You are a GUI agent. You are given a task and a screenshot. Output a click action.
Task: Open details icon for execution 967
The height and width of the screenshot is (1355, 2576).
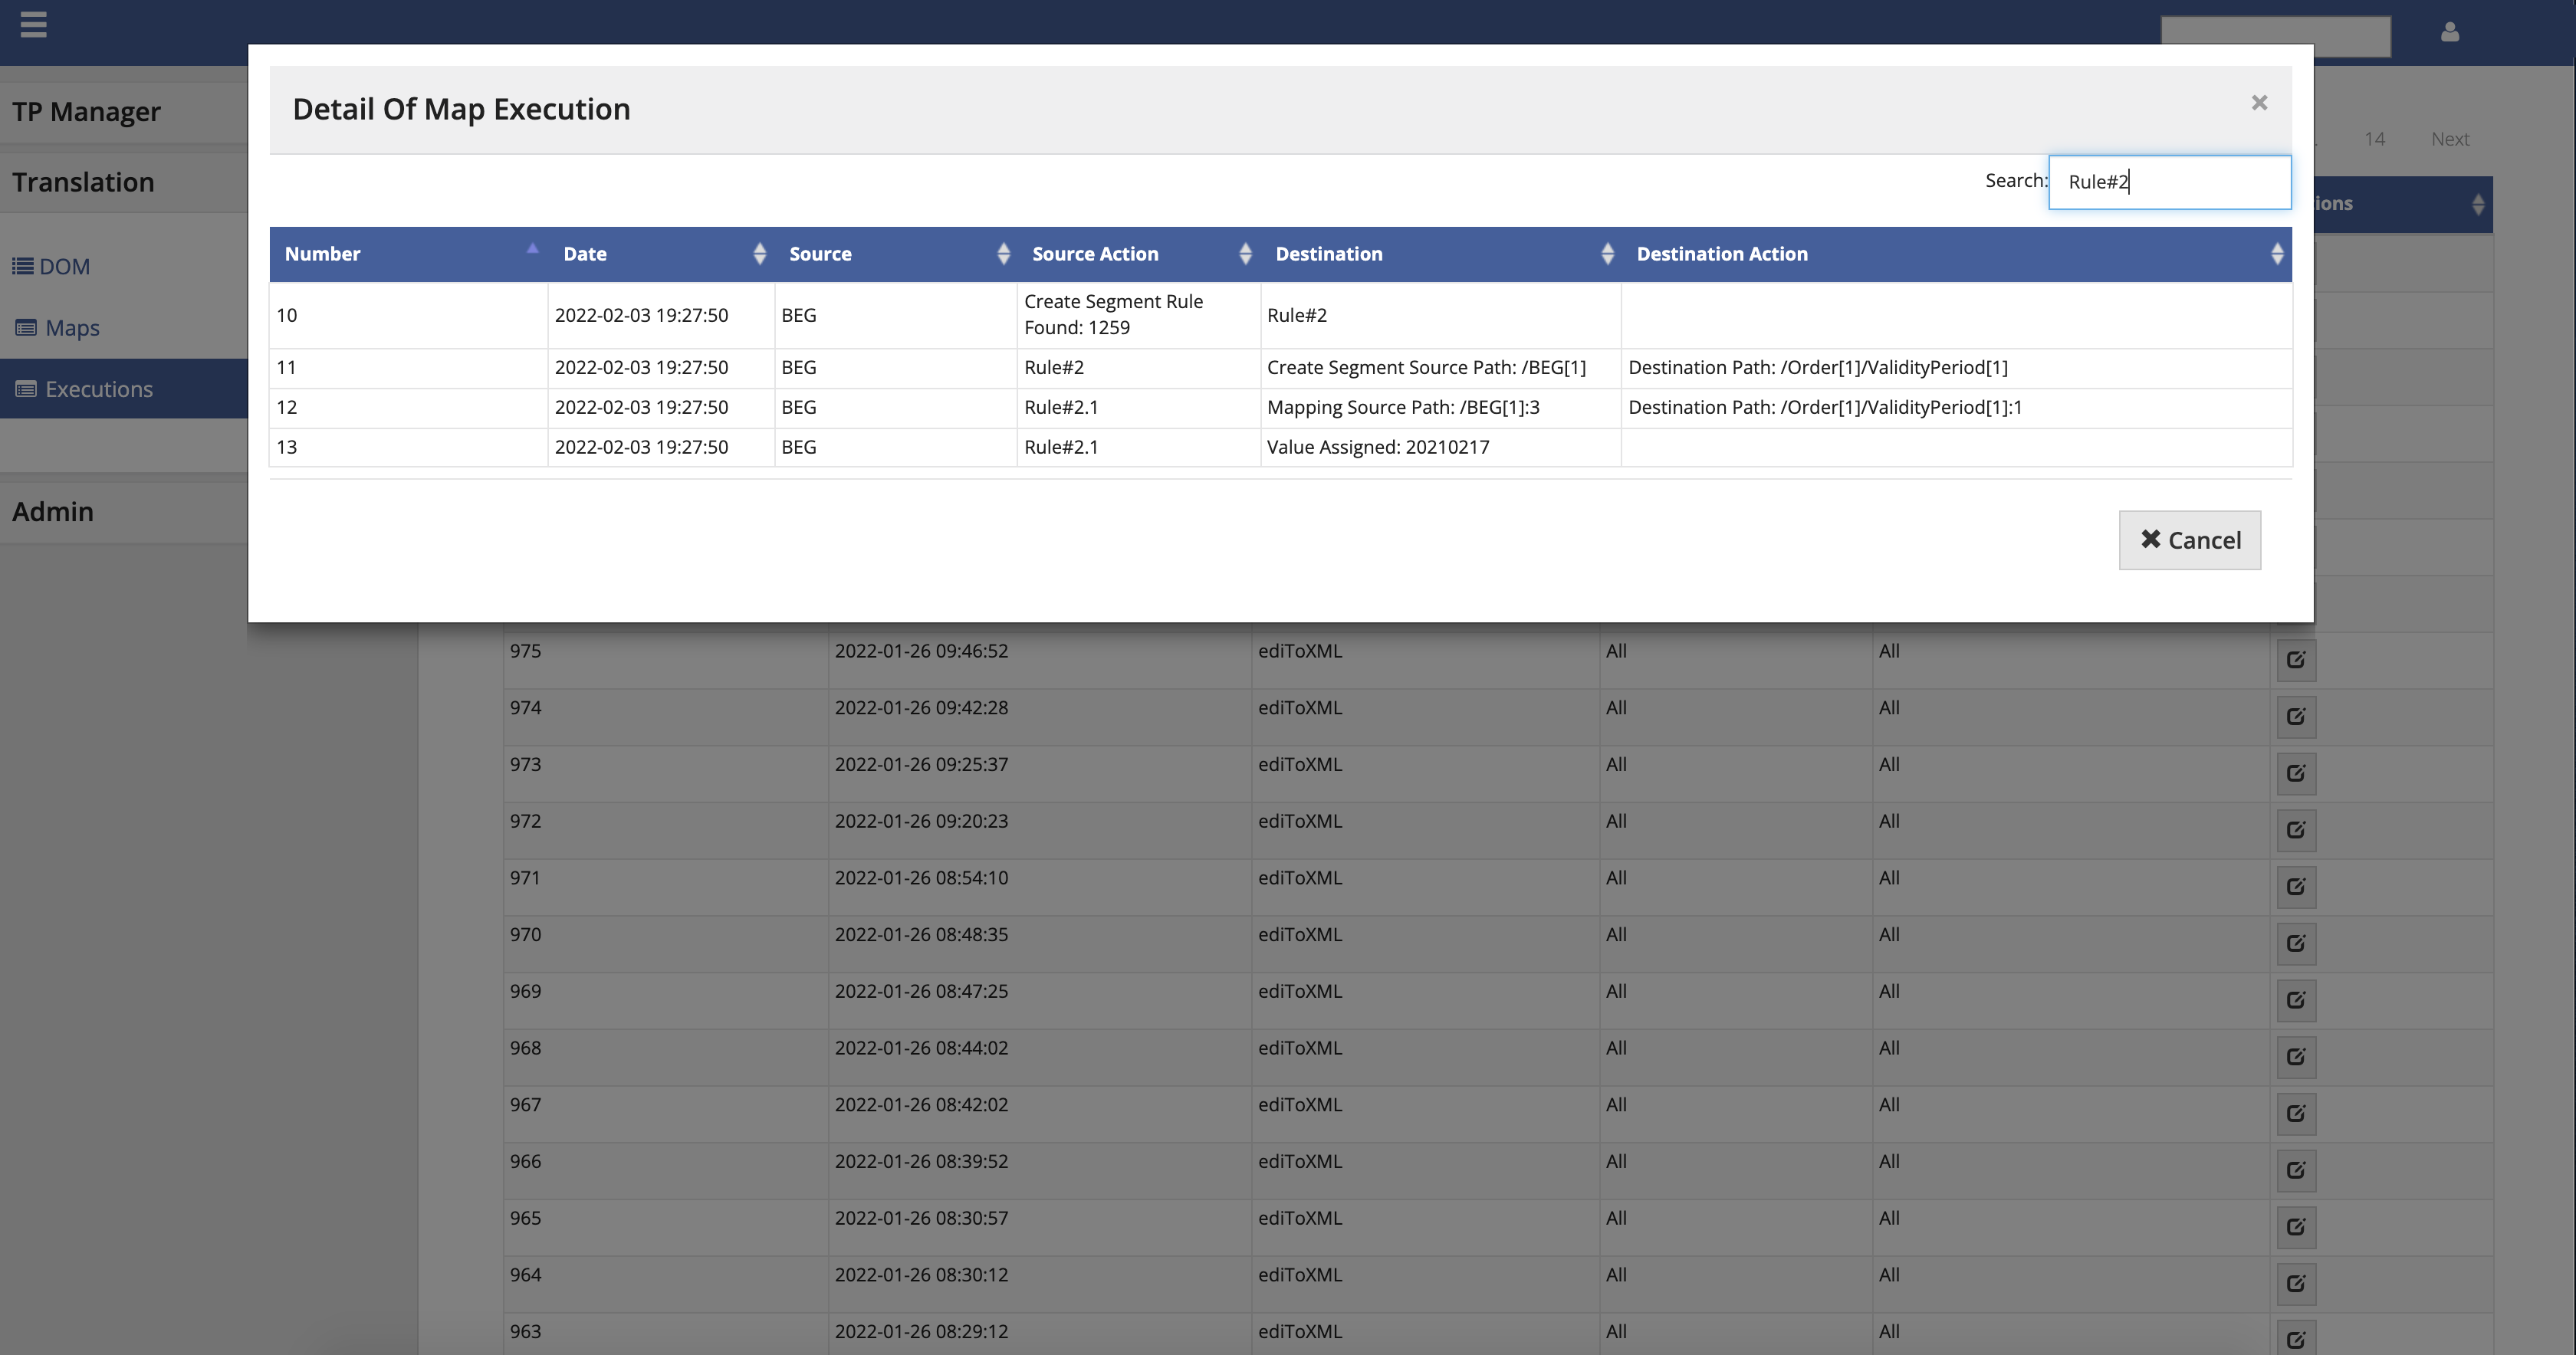click(2296, 1114)
